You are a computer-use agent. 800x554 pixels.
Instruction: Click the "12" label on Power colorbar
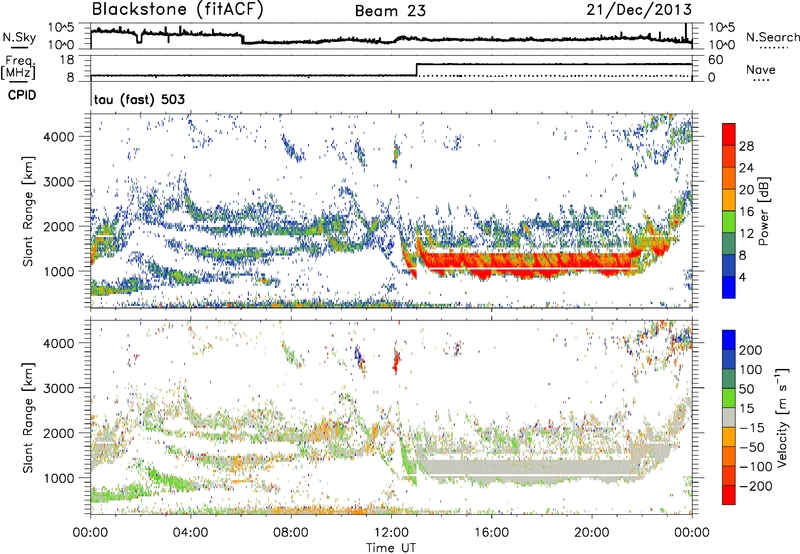click(x=746, y=234)
